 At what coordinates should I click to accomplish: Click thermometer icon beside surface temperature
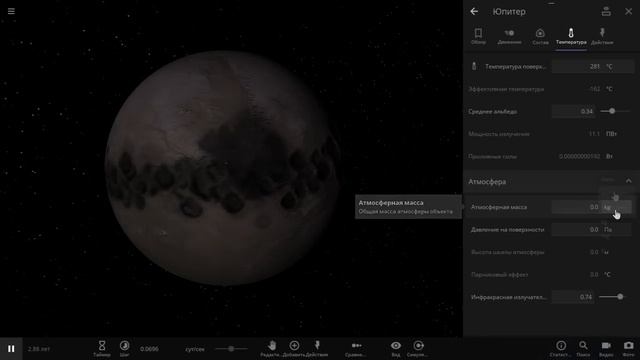[x=474, y=66]
